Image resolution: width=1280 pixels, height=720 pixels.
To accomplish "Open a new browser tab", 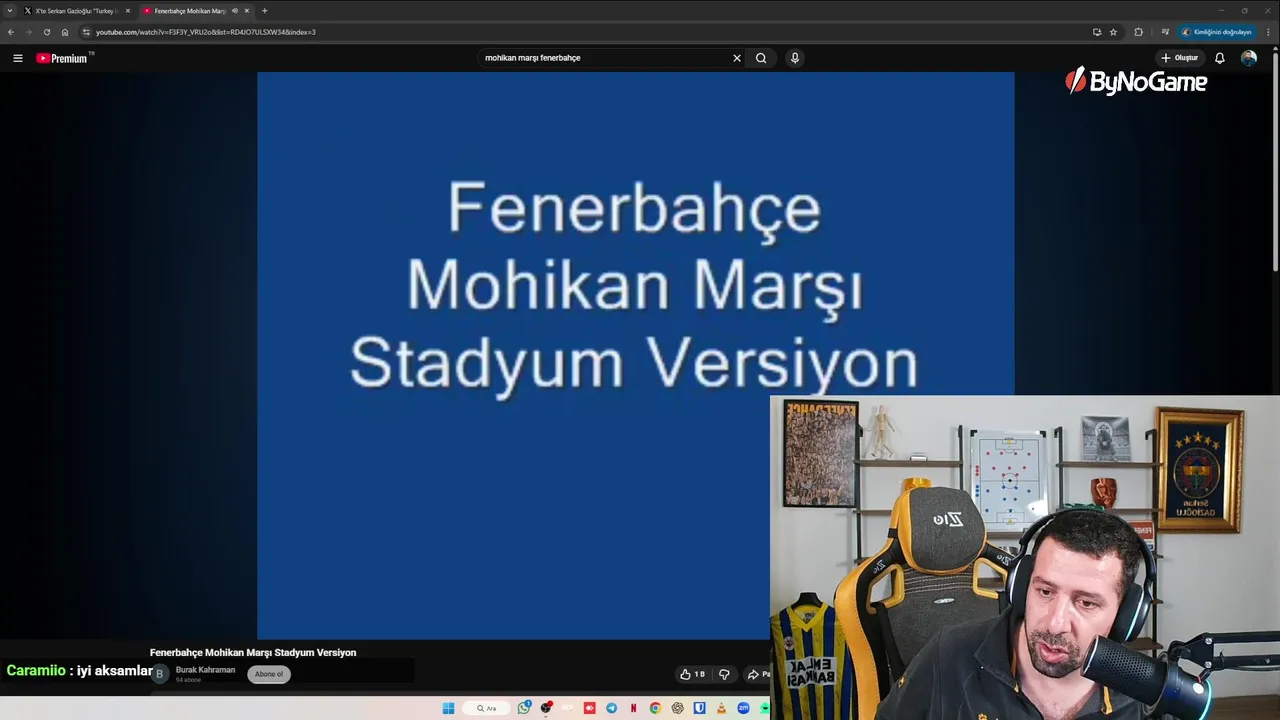I will coord(265,11).
